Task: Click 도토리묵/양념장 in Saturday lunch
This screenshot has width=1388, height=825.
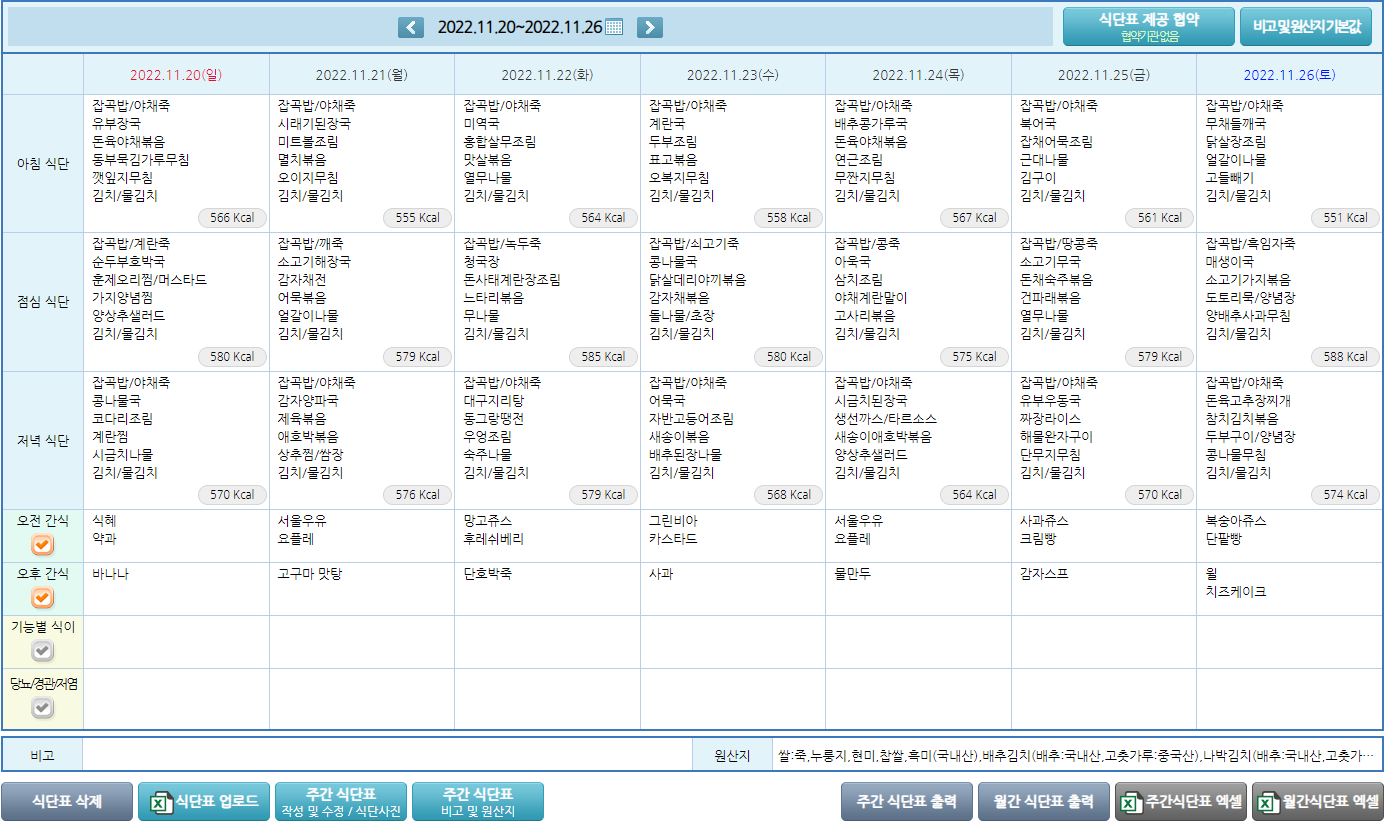Action: point(1251,298)
